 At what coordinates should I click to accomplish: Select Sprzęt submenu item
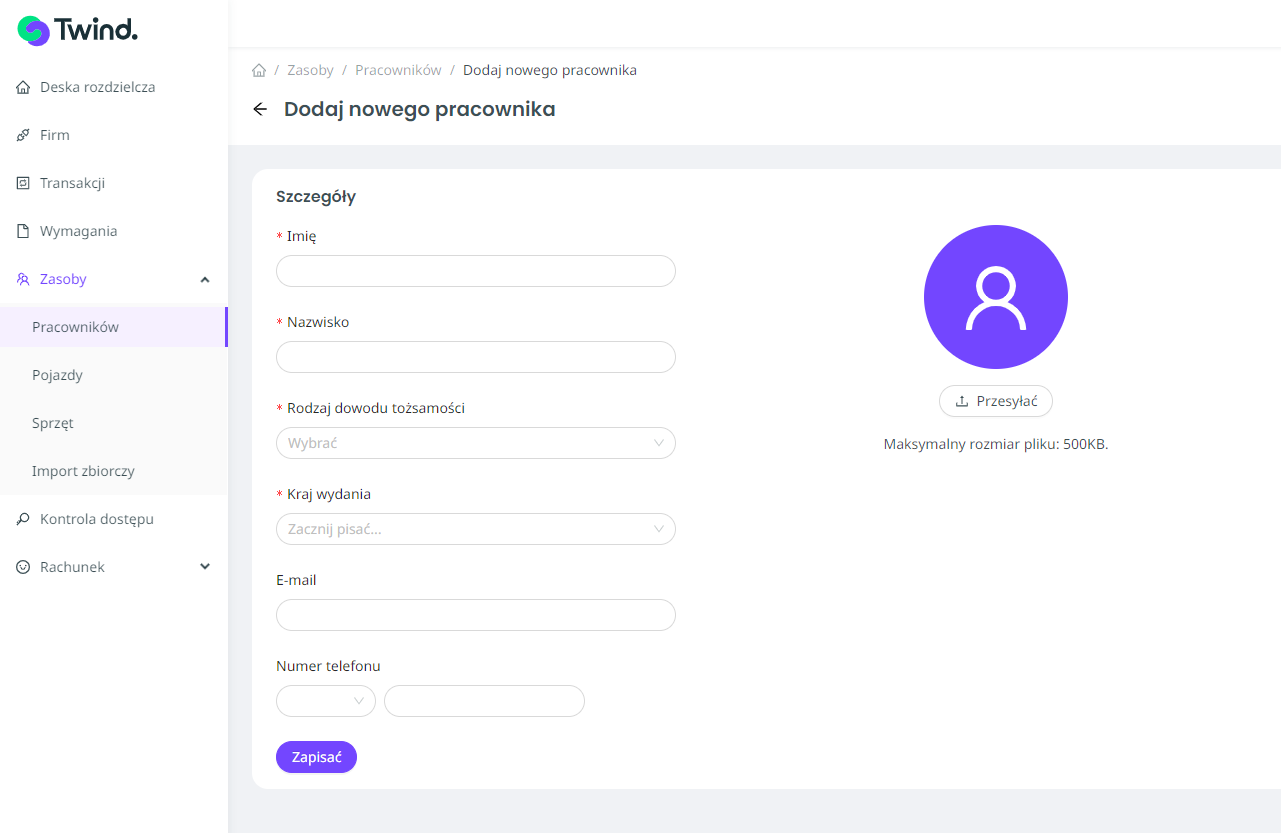[x=114, y=423]
